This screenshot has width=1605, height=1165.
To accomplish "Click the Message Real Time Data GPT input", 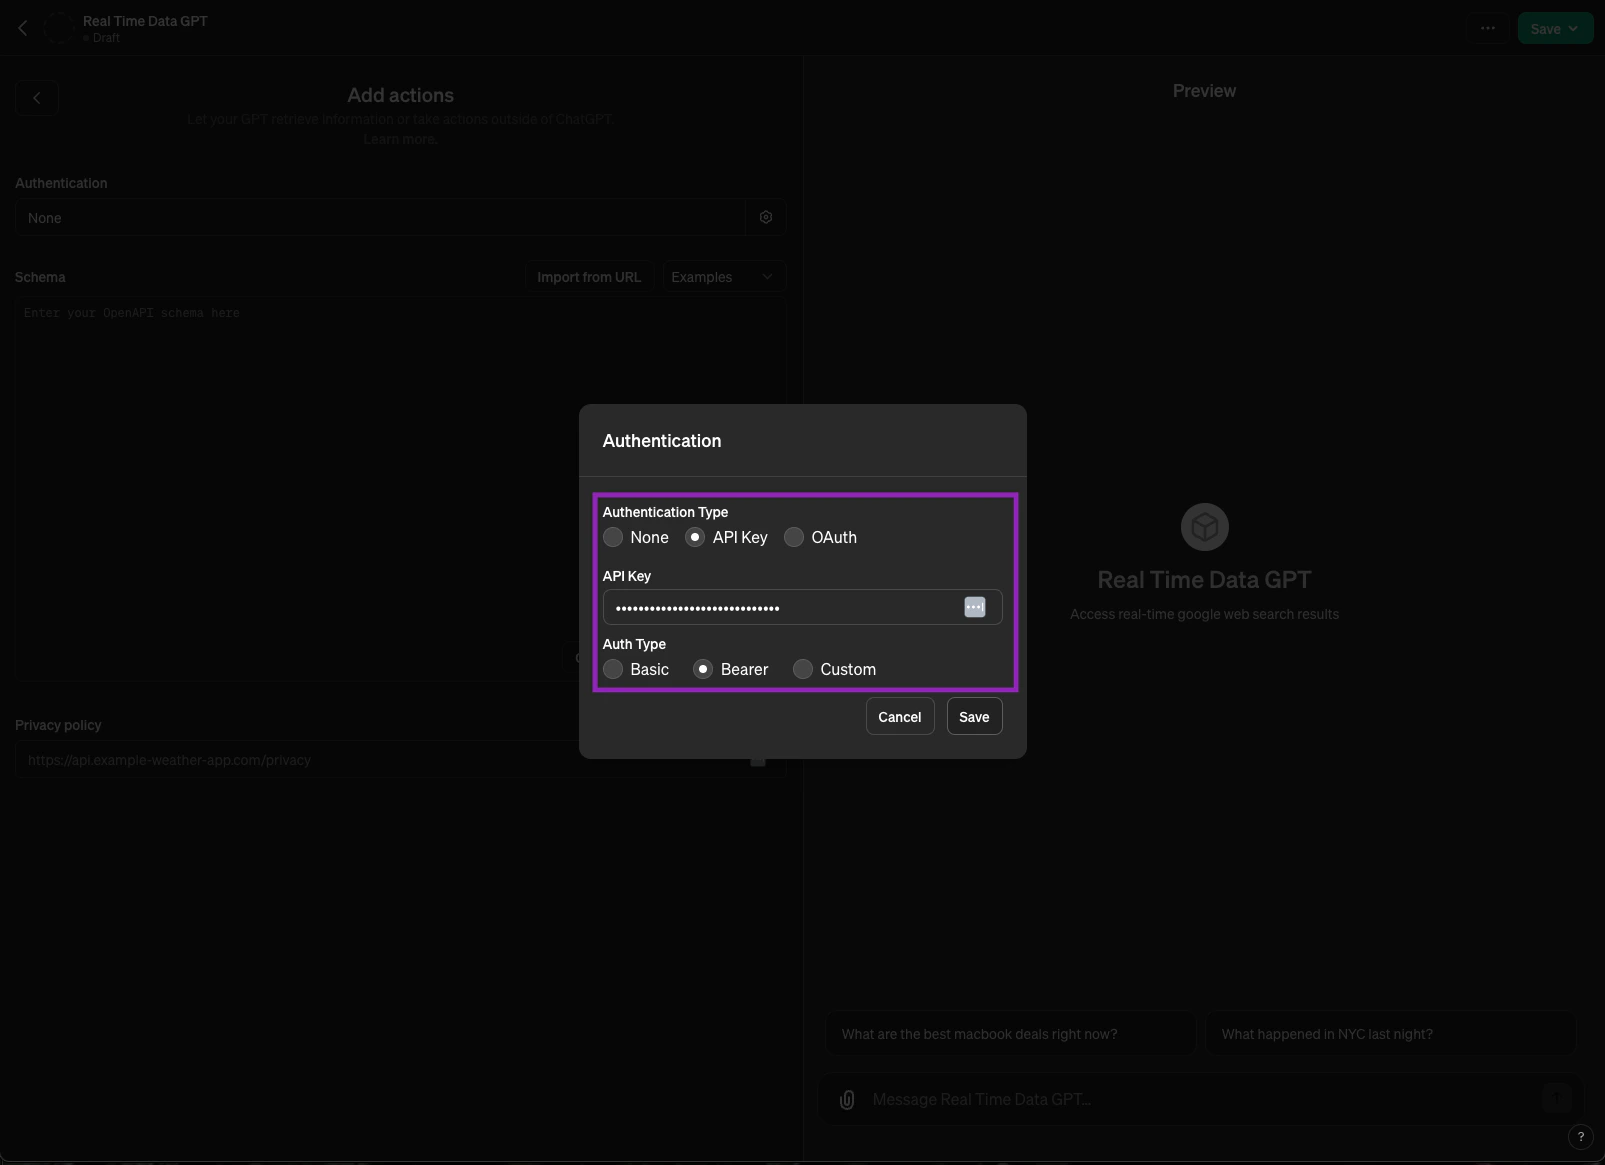I will click(x=1200, y=1099).
